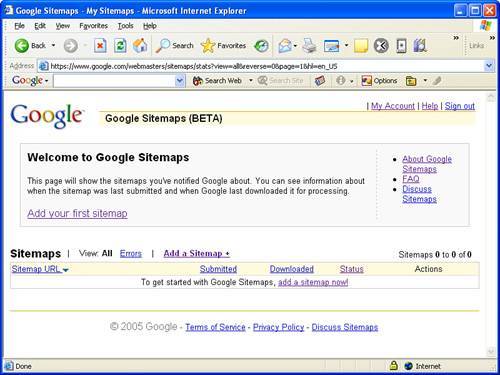Click Search Web on Google toolbar
500x375 pixels.
(217, 81)
